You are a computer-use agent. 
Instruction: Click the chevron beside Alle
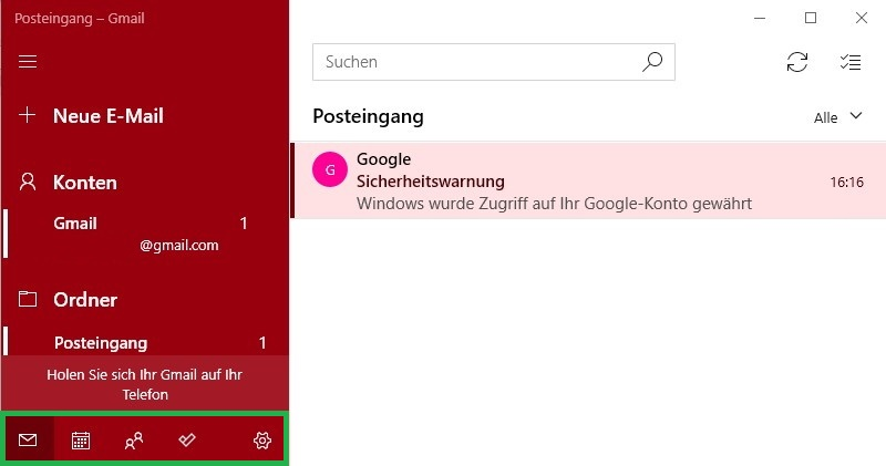[856, 116]
